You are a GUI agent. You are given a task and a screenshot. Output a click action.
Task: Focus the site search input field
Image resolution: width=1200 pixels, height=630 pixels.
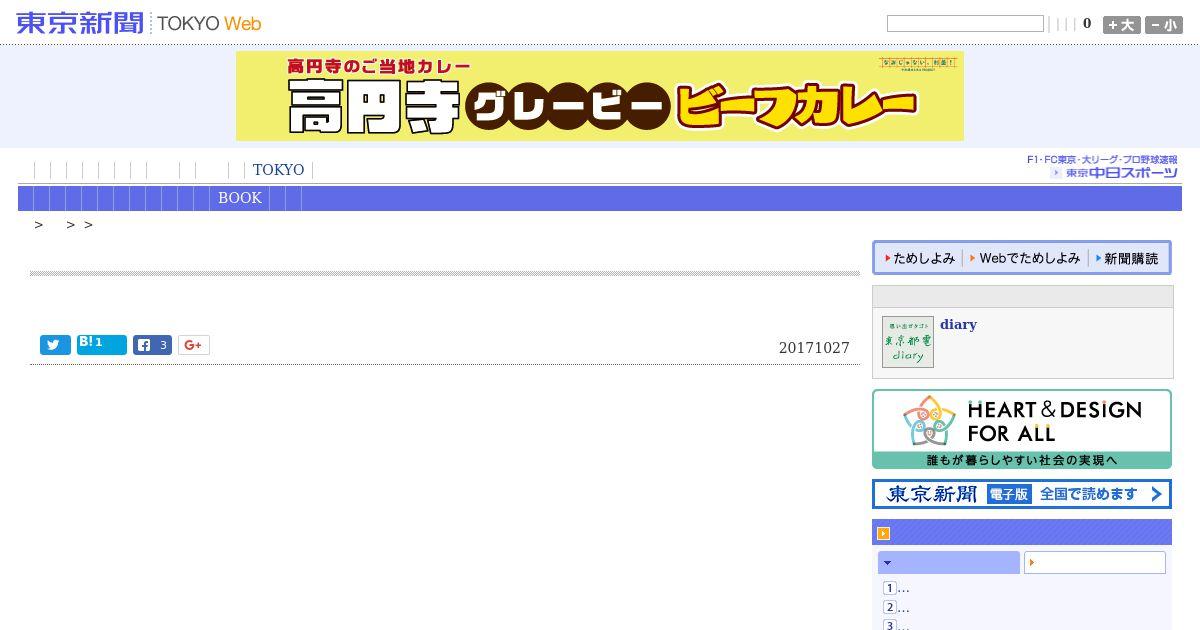tap(965, 23)
